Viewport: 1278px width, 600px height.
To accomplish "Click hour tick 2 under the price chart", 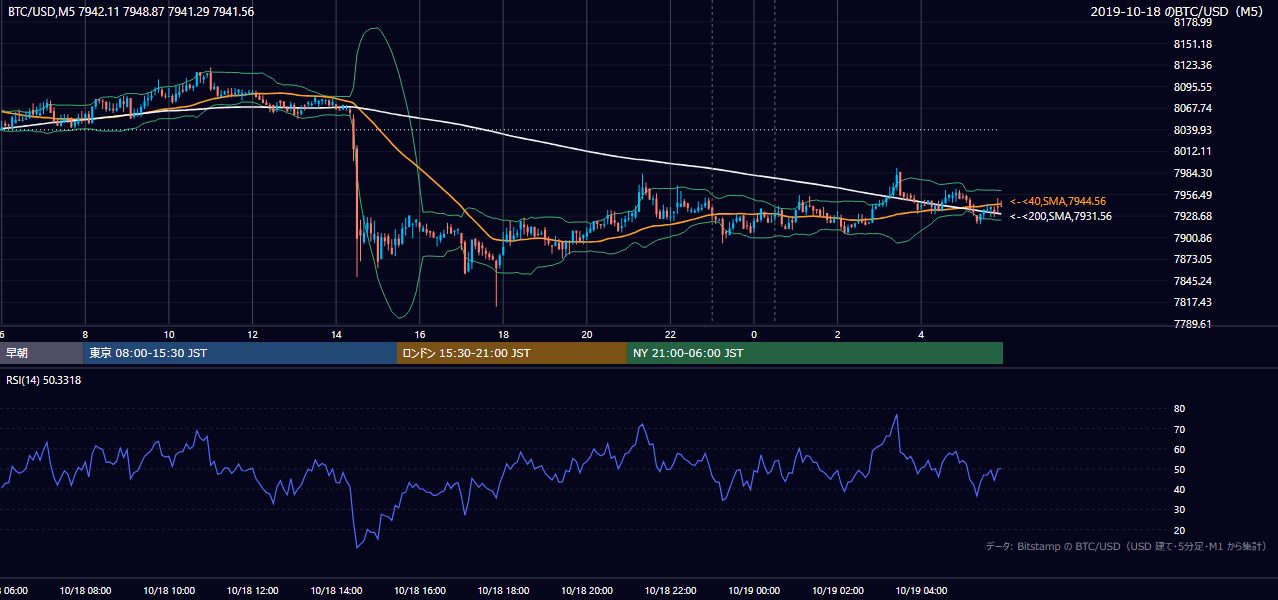I will click(838, 334).
